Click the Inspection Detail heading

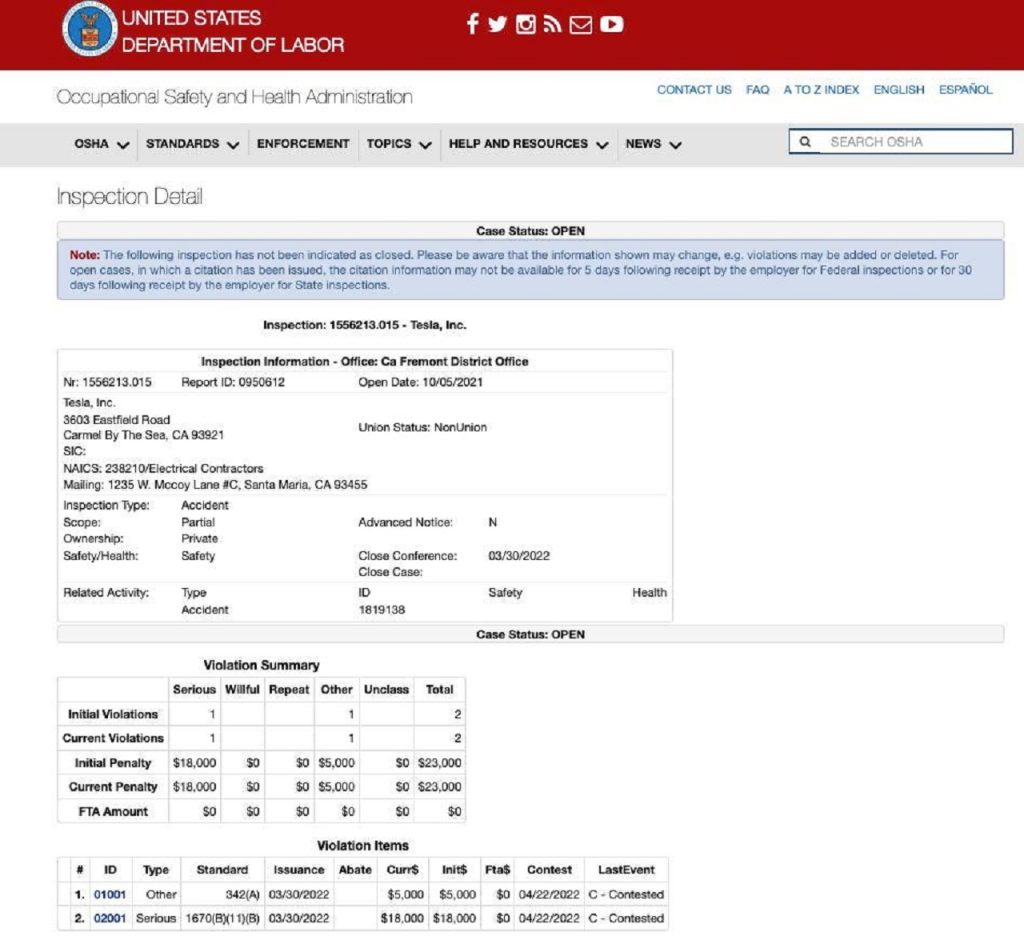[129, 197]
